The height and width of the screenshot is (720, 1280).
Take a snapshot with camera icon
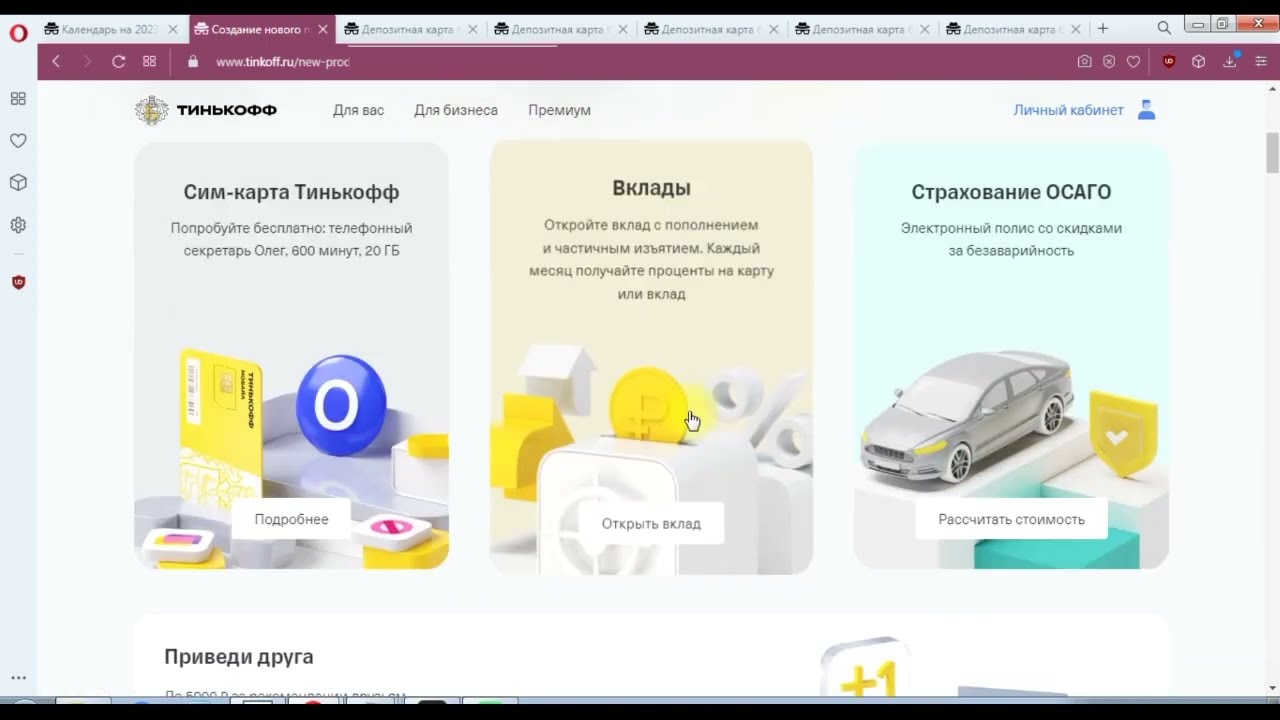tap(1084, 61)
